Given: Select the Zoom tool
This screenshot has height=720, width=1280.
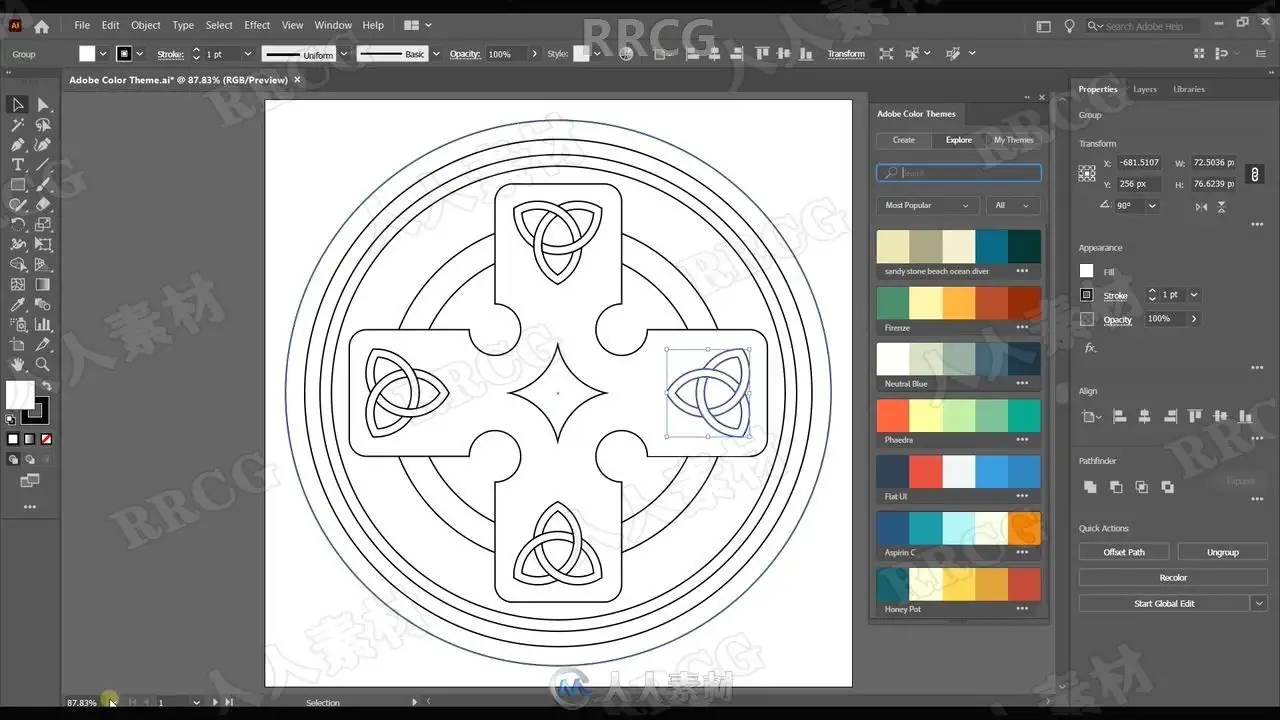Looking at the screenshot, I should click(x=43, y=365).
